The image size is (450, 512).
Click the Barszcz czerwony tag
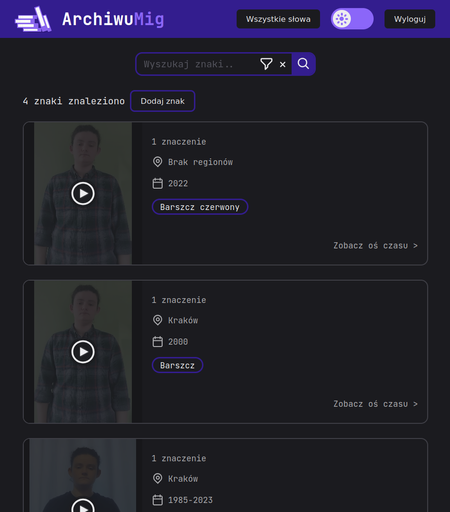click(x=200, y=207)
